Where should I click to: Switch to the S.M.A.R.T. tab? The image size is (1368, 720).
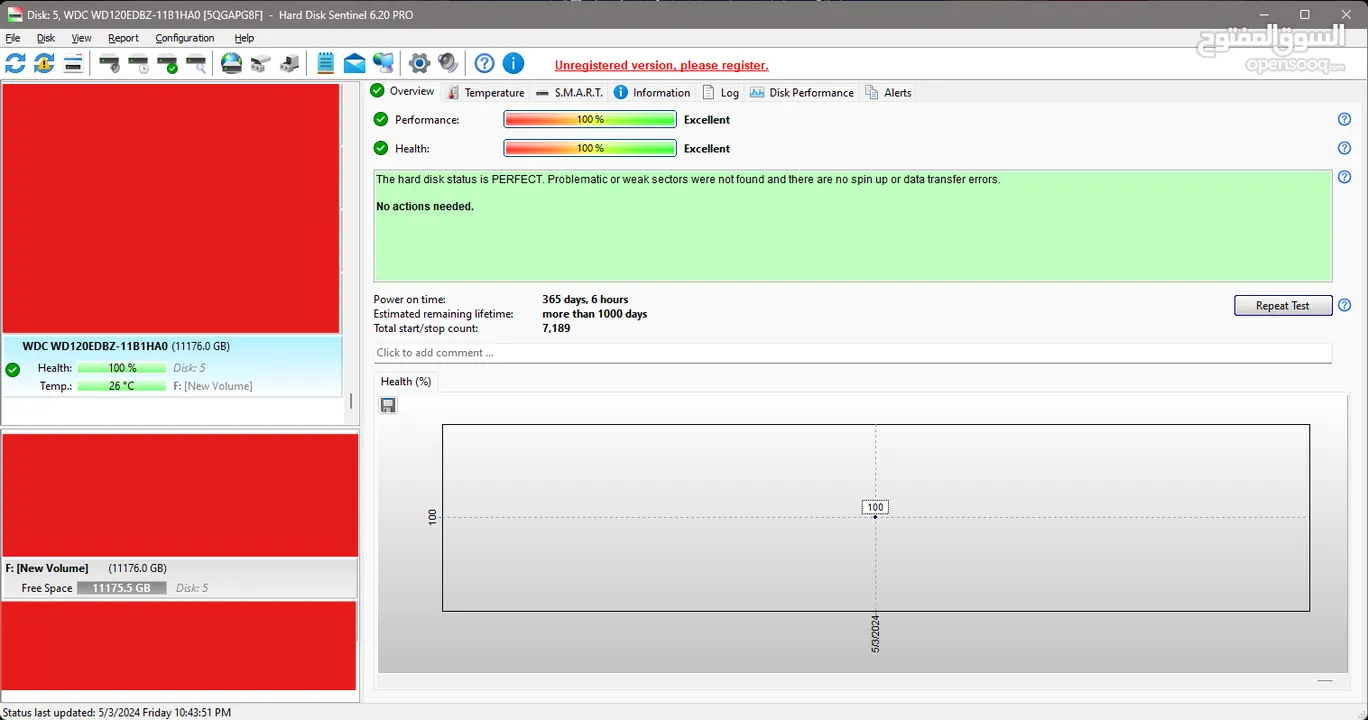pyautogui.click(x=569, y=92)
